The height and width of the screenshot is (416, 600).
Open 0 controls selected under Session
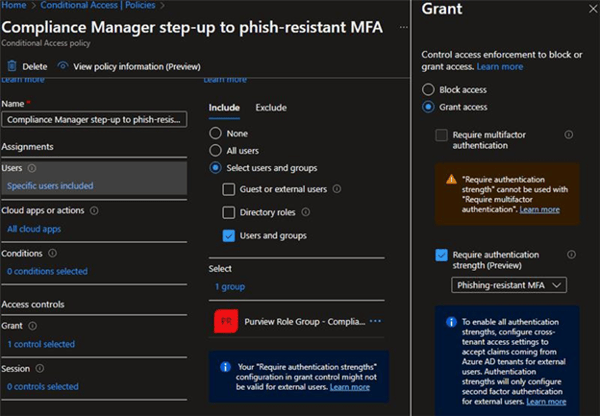(43, 387)
